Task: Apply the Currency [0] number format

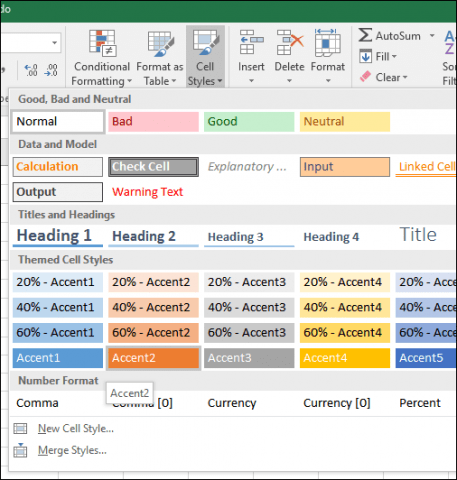Action: [x=337, y=403]
